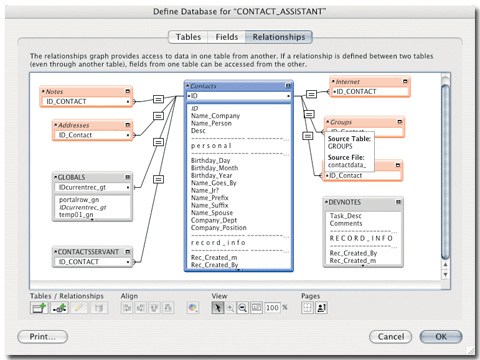Click the rightmost icon in the Align group
480x360 pixels.
(x=168, y=308)
